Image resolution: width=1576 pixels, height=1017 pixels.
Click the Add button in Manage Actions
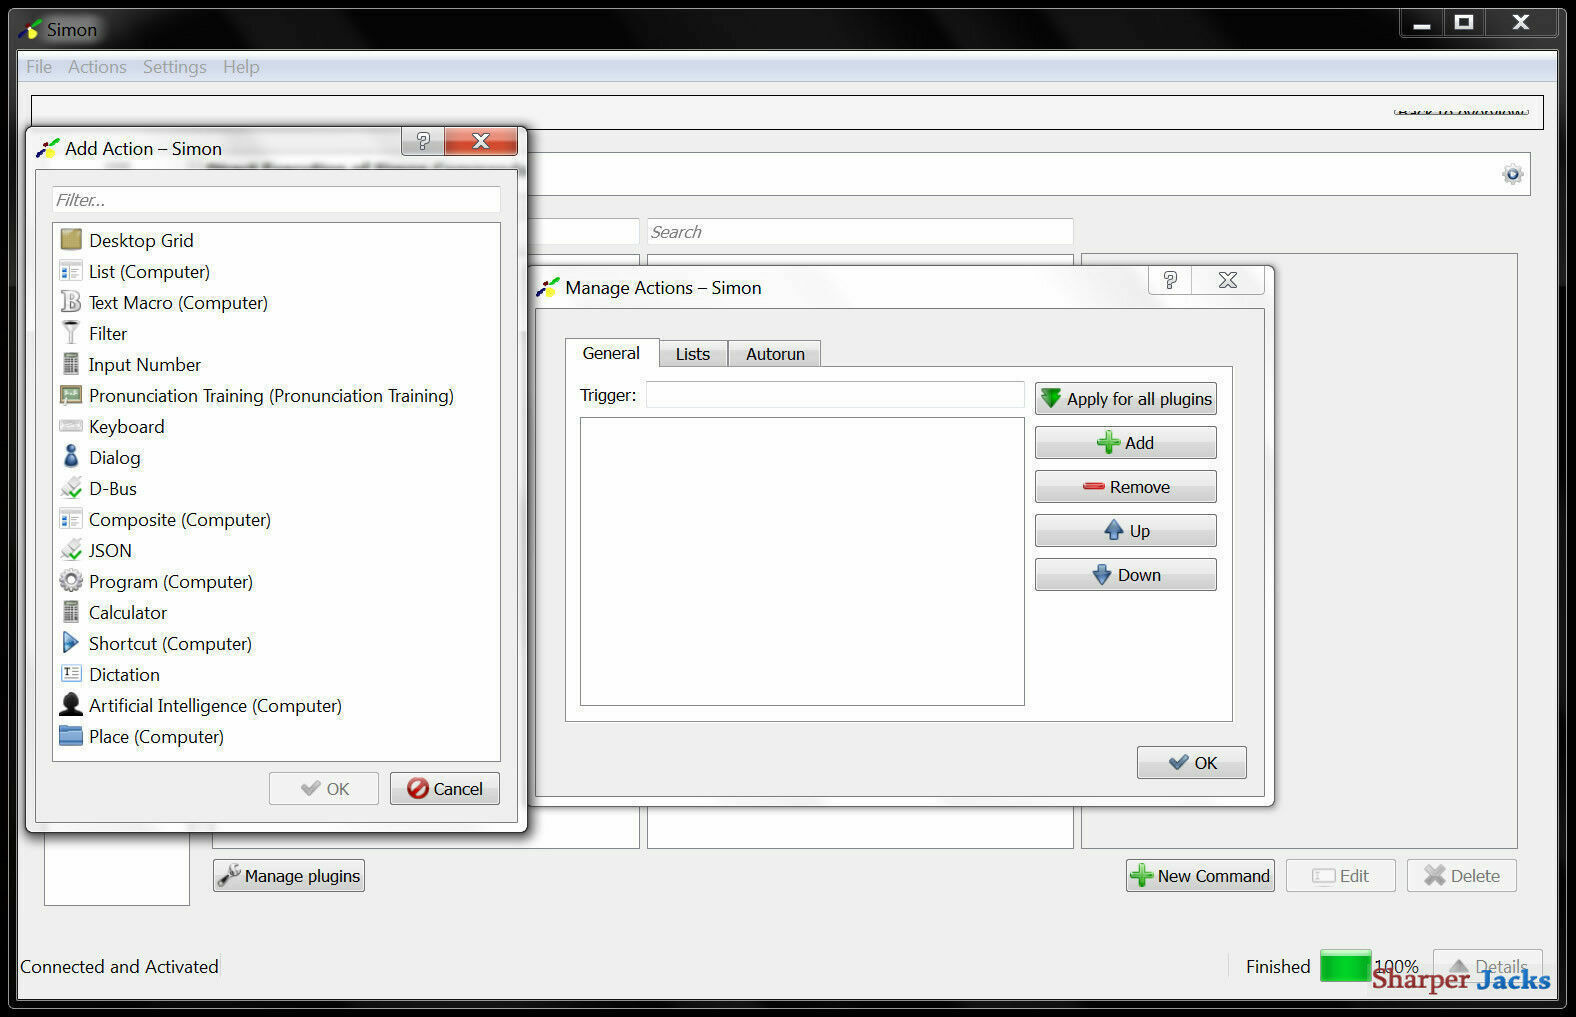coord(1126,443)
